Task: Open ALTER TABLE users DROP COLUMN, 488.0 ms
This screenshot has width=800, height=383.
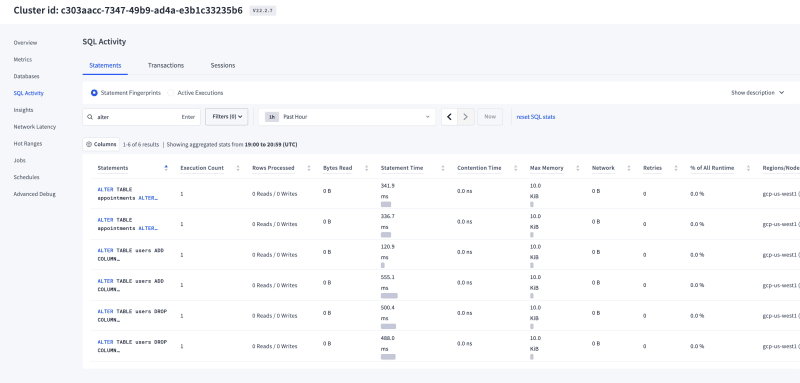Action: 132,346
